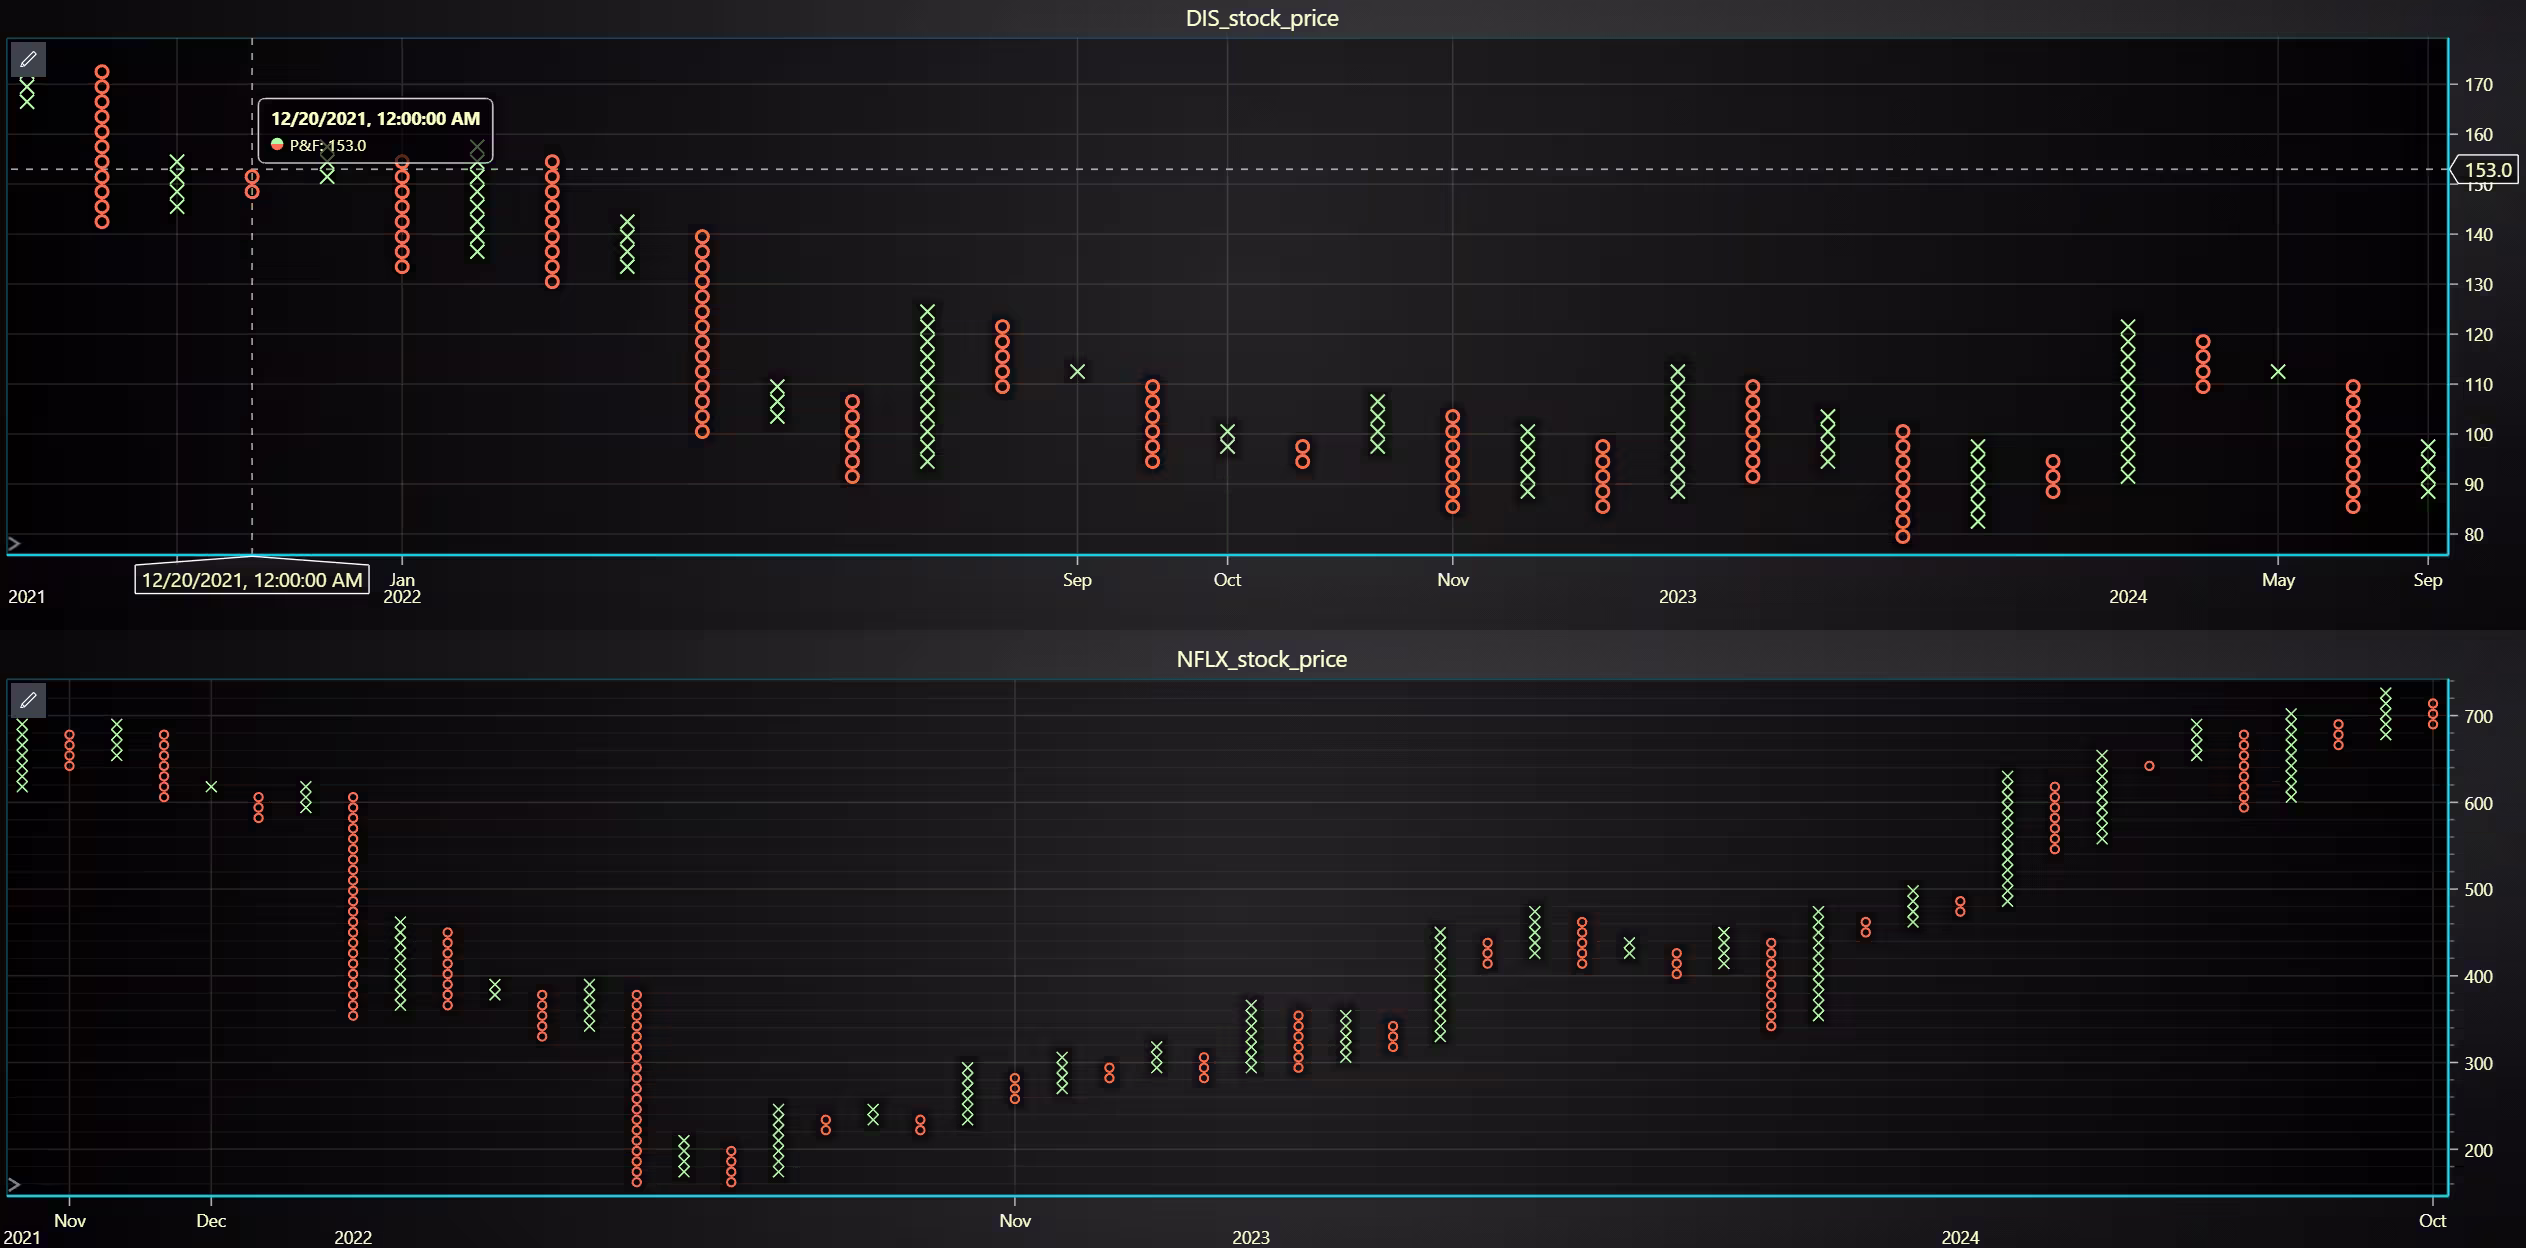Click the 2024 year label on DIS x-axis
The image size is (2526, 1248).
2128,597
